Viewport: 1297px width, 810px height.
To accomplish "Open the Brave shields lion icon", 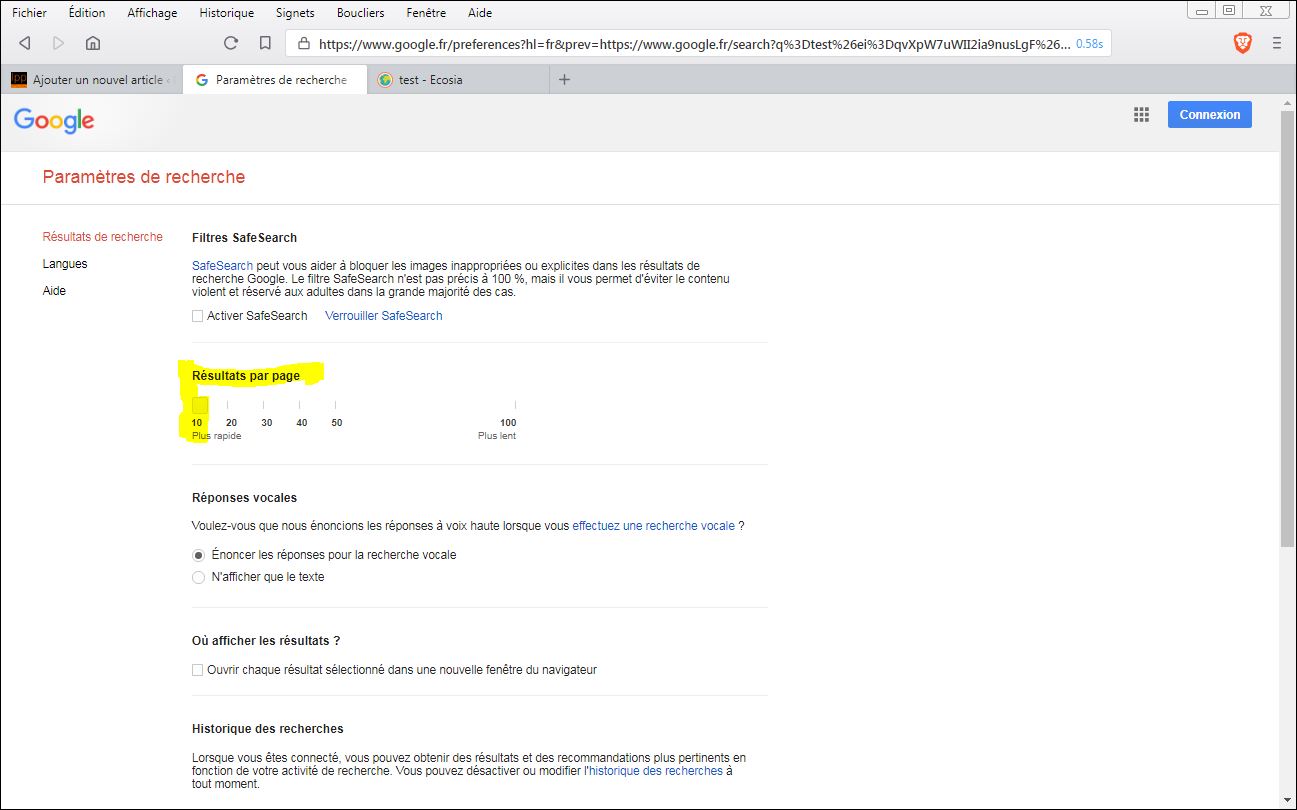I will pos(1242,43).
